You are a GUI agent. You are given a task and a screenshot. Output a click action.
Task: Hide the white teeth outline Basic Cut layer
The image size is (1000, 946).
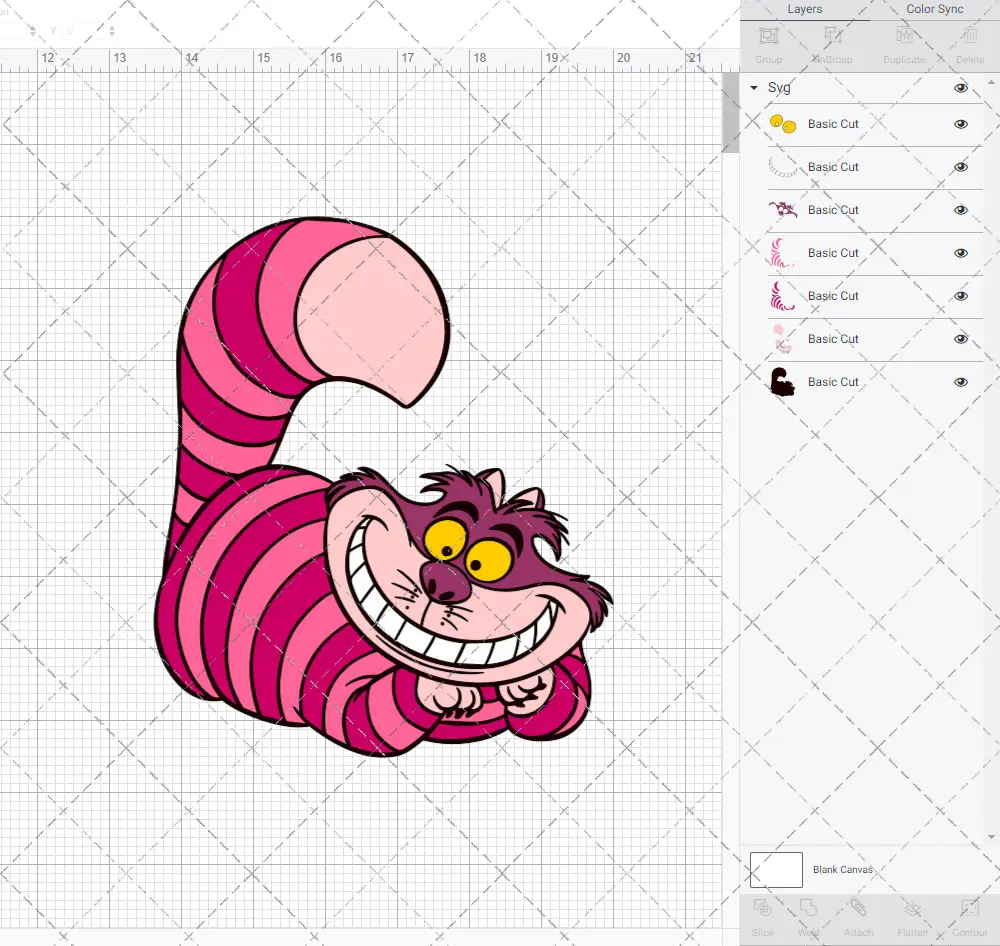(x=960, y=167)
